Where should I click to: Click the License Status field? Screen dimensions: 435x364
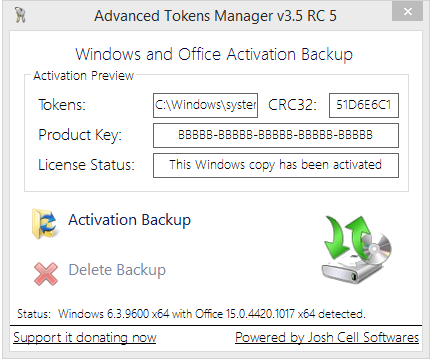click(276, 165)
